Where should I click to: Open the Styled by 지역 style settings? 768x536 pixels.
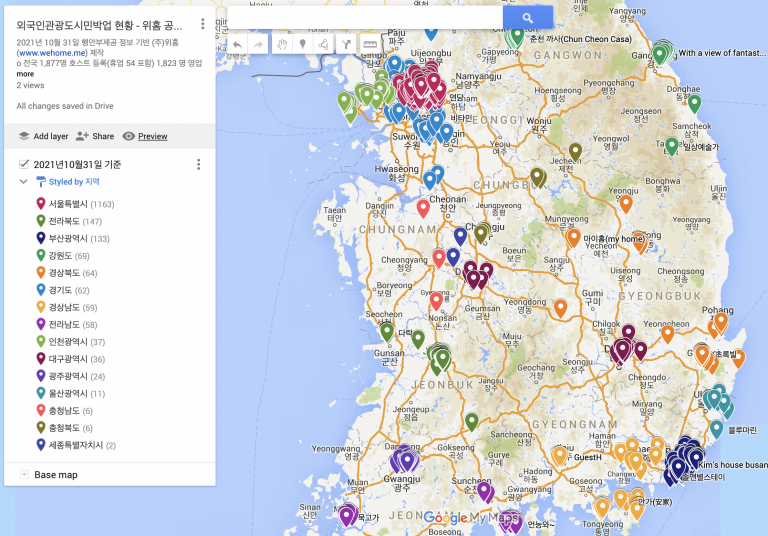tap(73, 182)
